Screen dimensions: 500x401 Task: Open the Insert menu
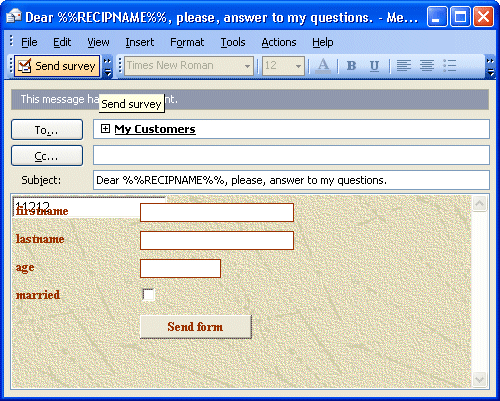(x=140, y=42)
